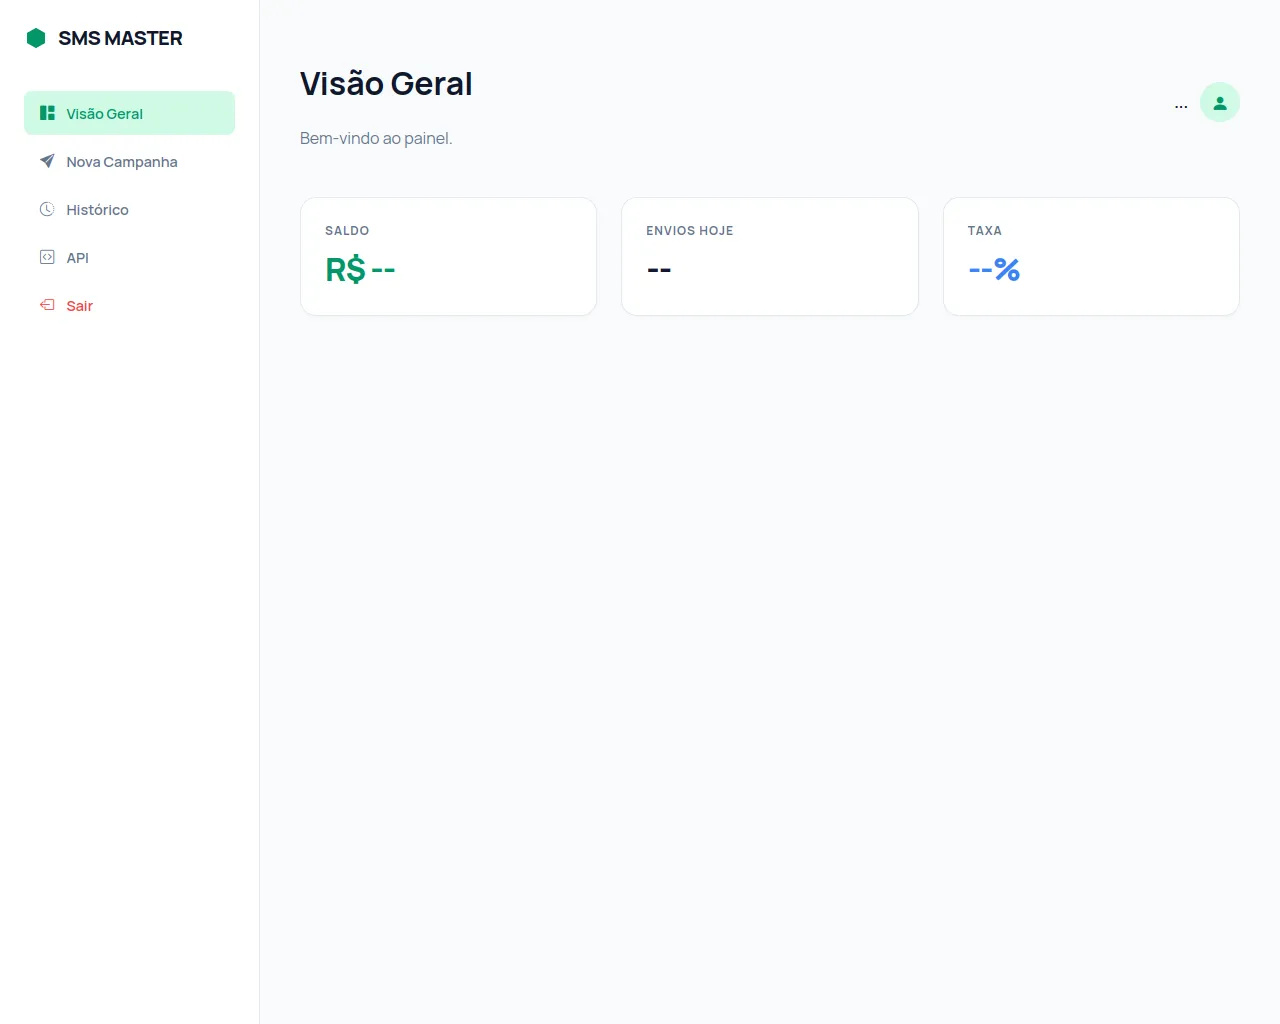Click the blue percentage value in Taxa

click(x=994, y=270)
